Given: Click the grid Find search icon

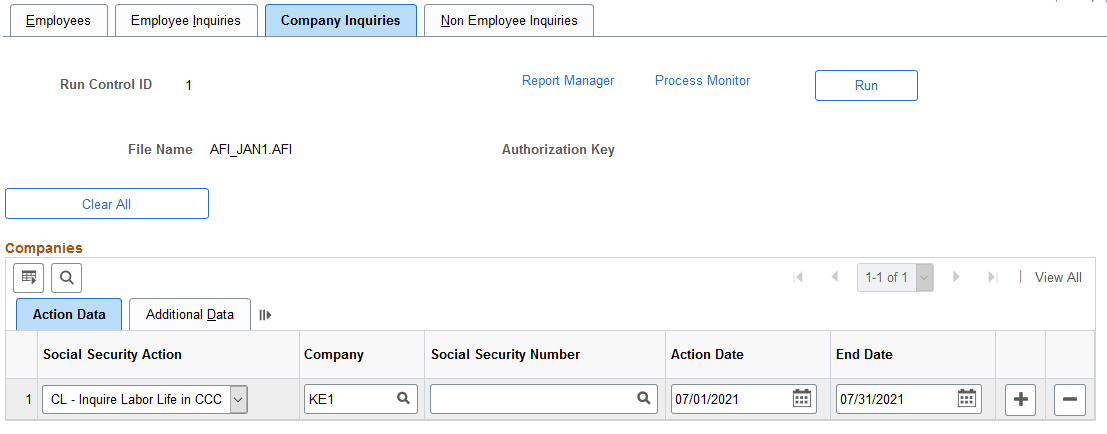Looking at the screenshot, I should [x=66, y=277].
